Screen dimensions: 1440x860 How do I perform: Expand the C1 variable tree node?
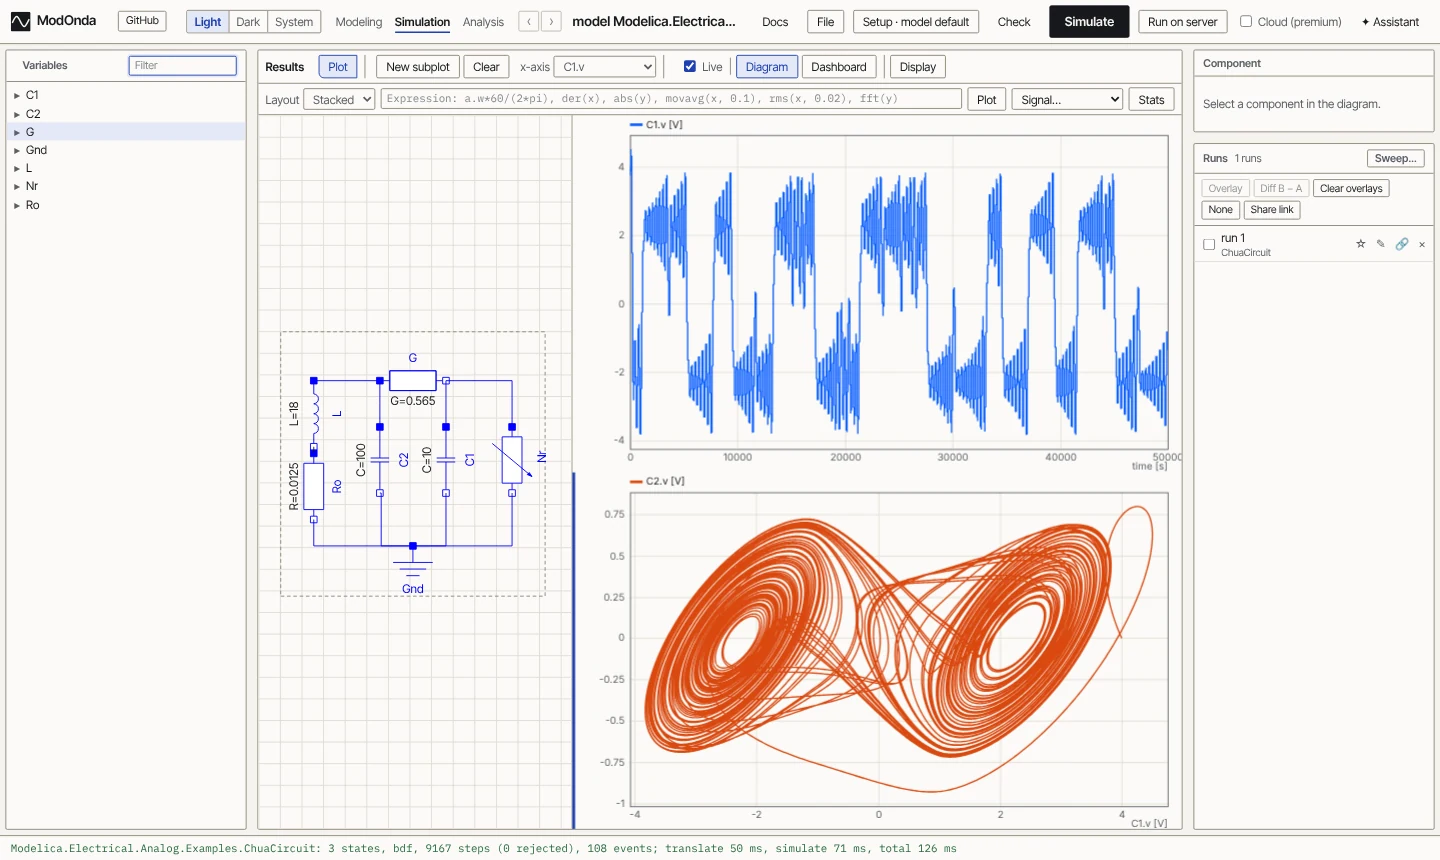pyautogui.click(x=17, y=96)
